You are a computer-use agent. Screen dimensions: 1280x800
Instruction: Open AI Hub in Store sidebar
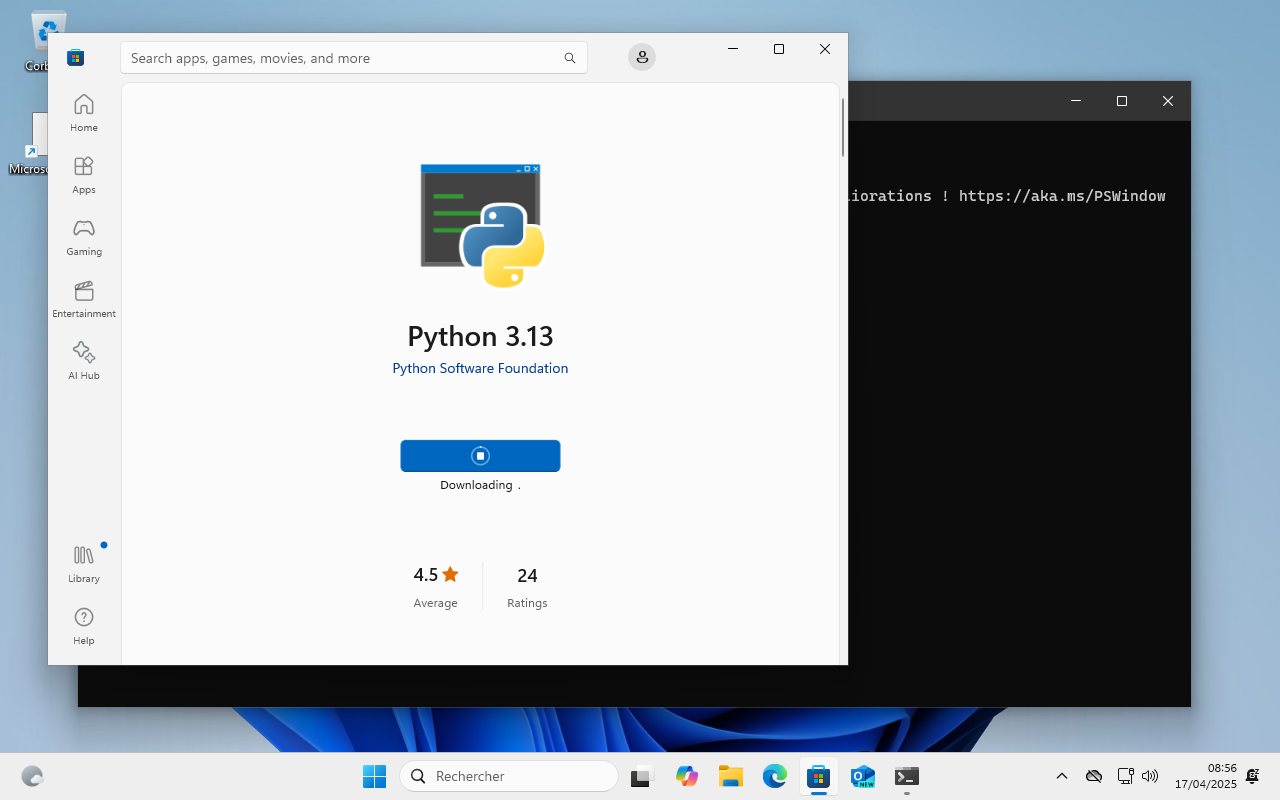[x=84, y=360]
